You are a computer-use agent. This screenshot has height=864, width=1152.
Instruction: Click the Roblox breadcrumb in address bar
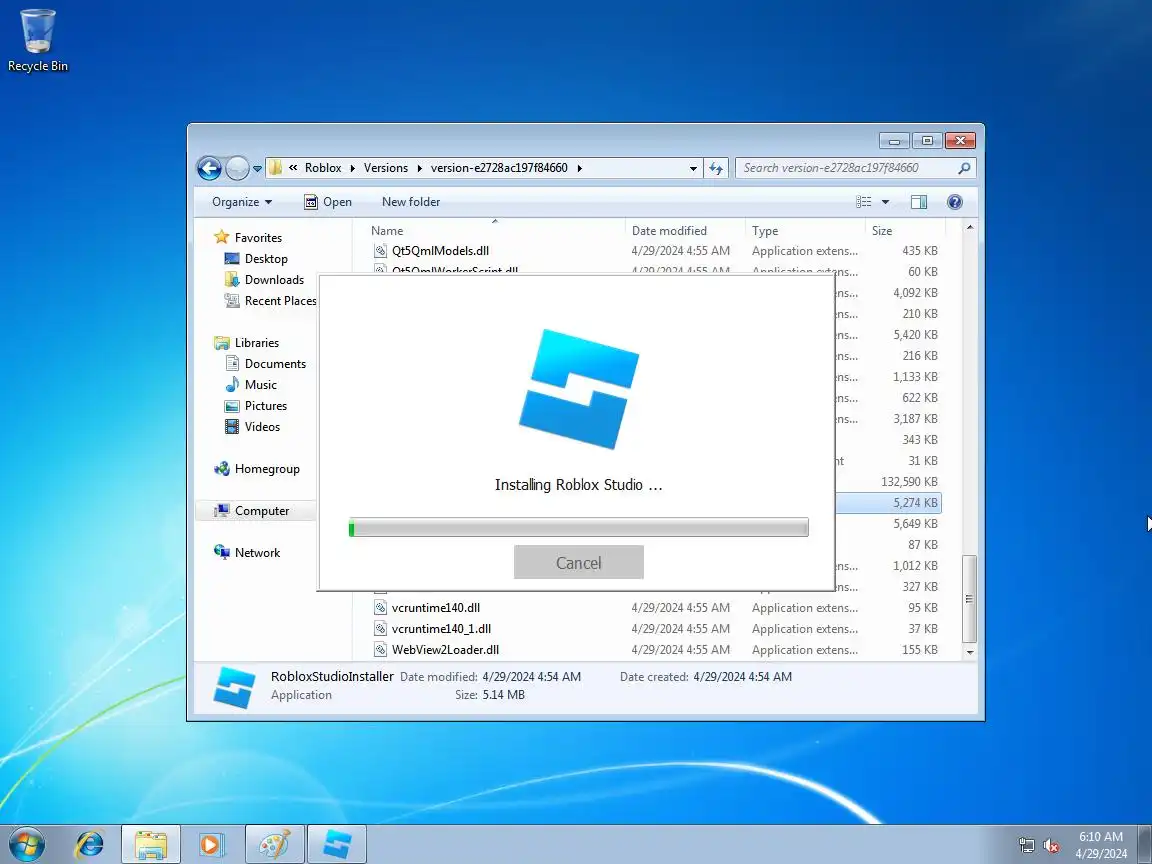pyautogui.click(x=323, y=168)
